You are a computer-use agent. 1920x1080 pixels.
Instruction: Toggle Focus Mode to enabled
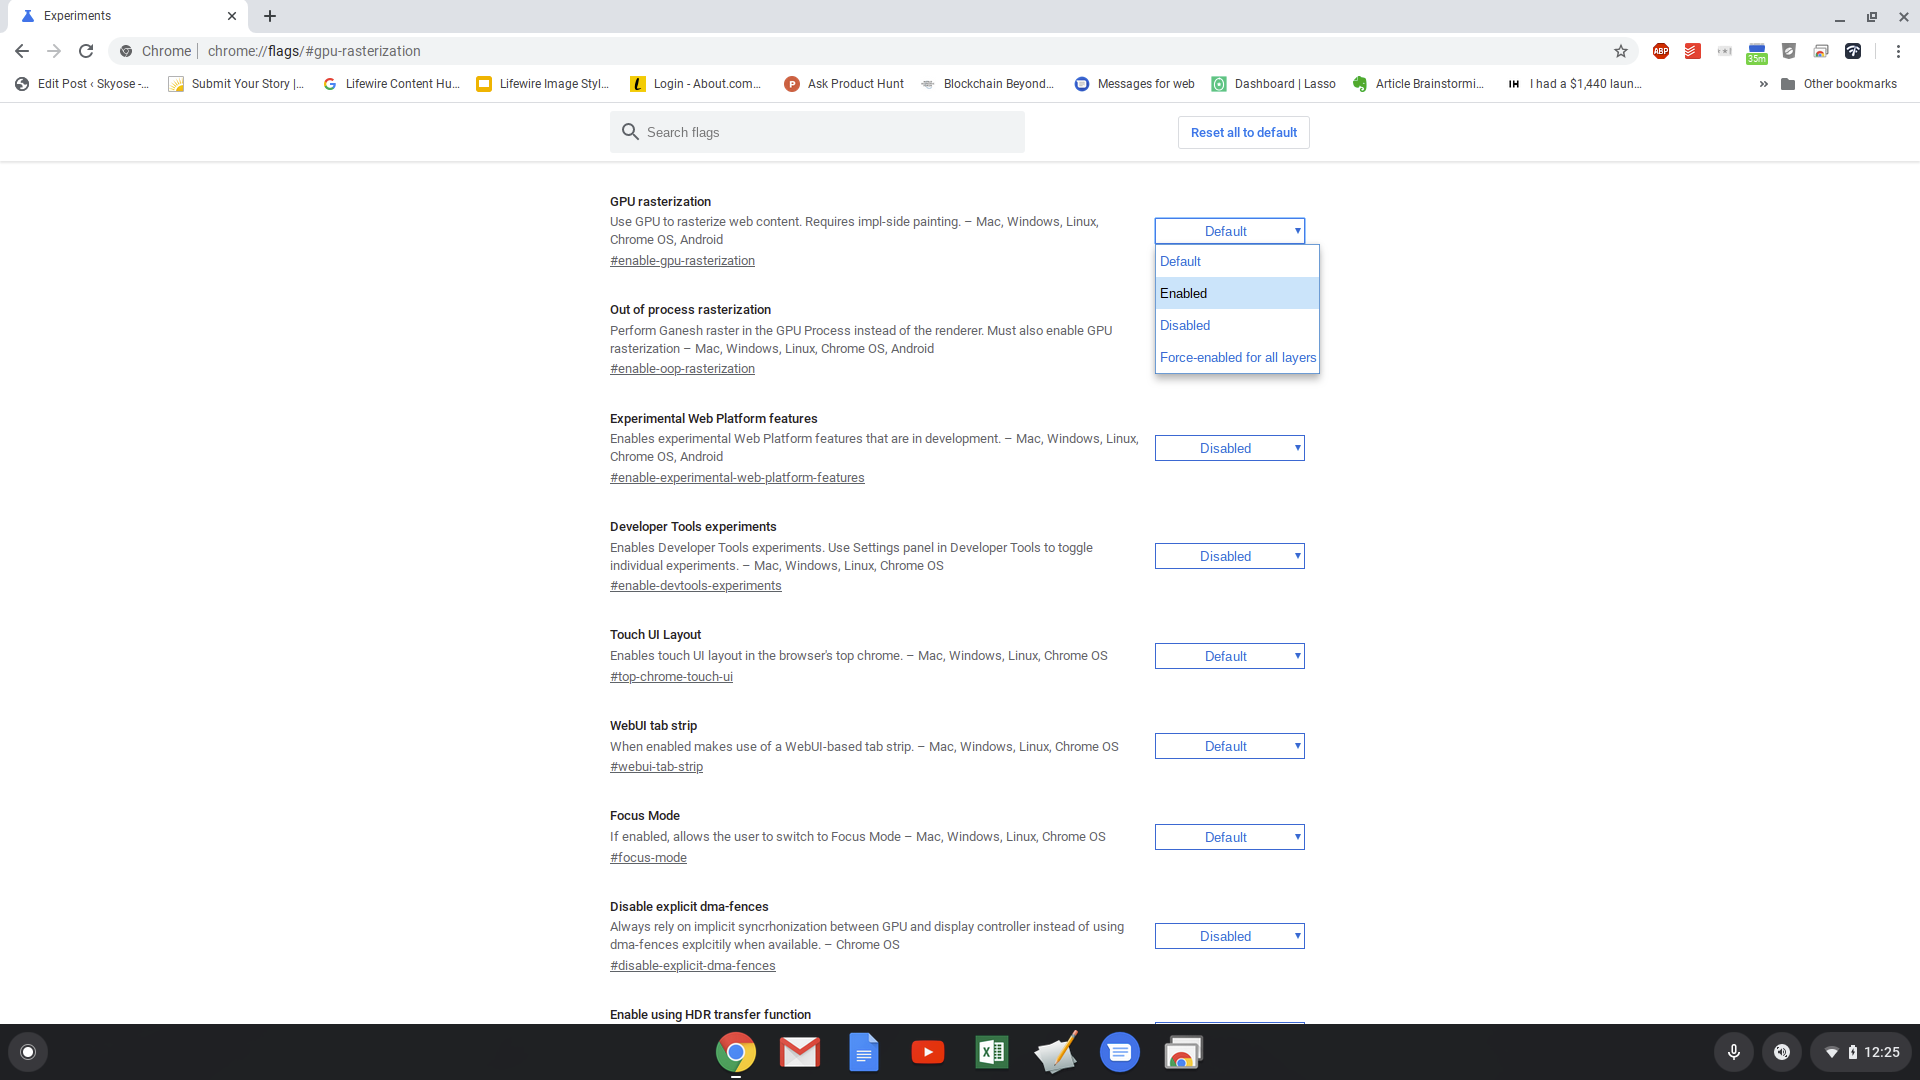(x=1228, y=836)
